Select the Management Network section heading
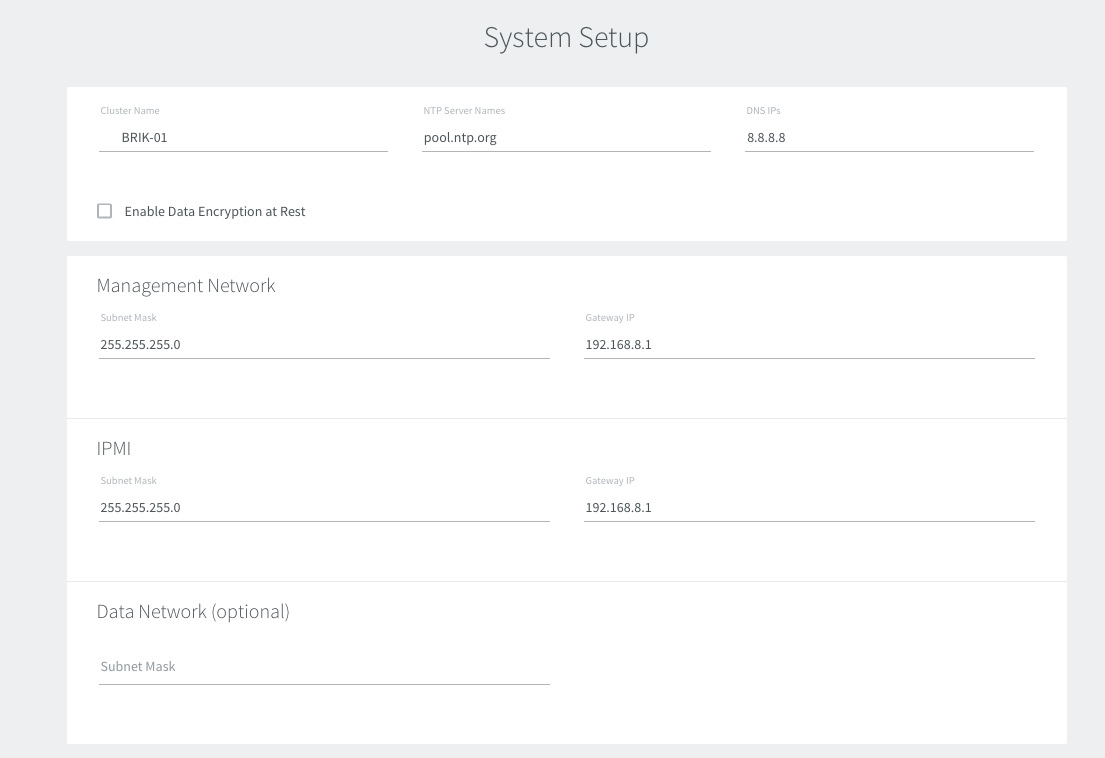The image size is (1105, 758). tap(186, 285)
